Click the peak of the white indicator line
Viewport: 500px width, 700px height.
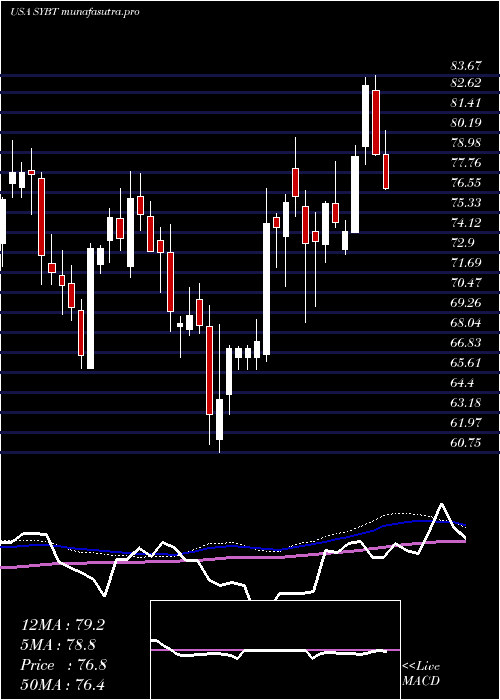pyautogui.click(x=442, y=504)
